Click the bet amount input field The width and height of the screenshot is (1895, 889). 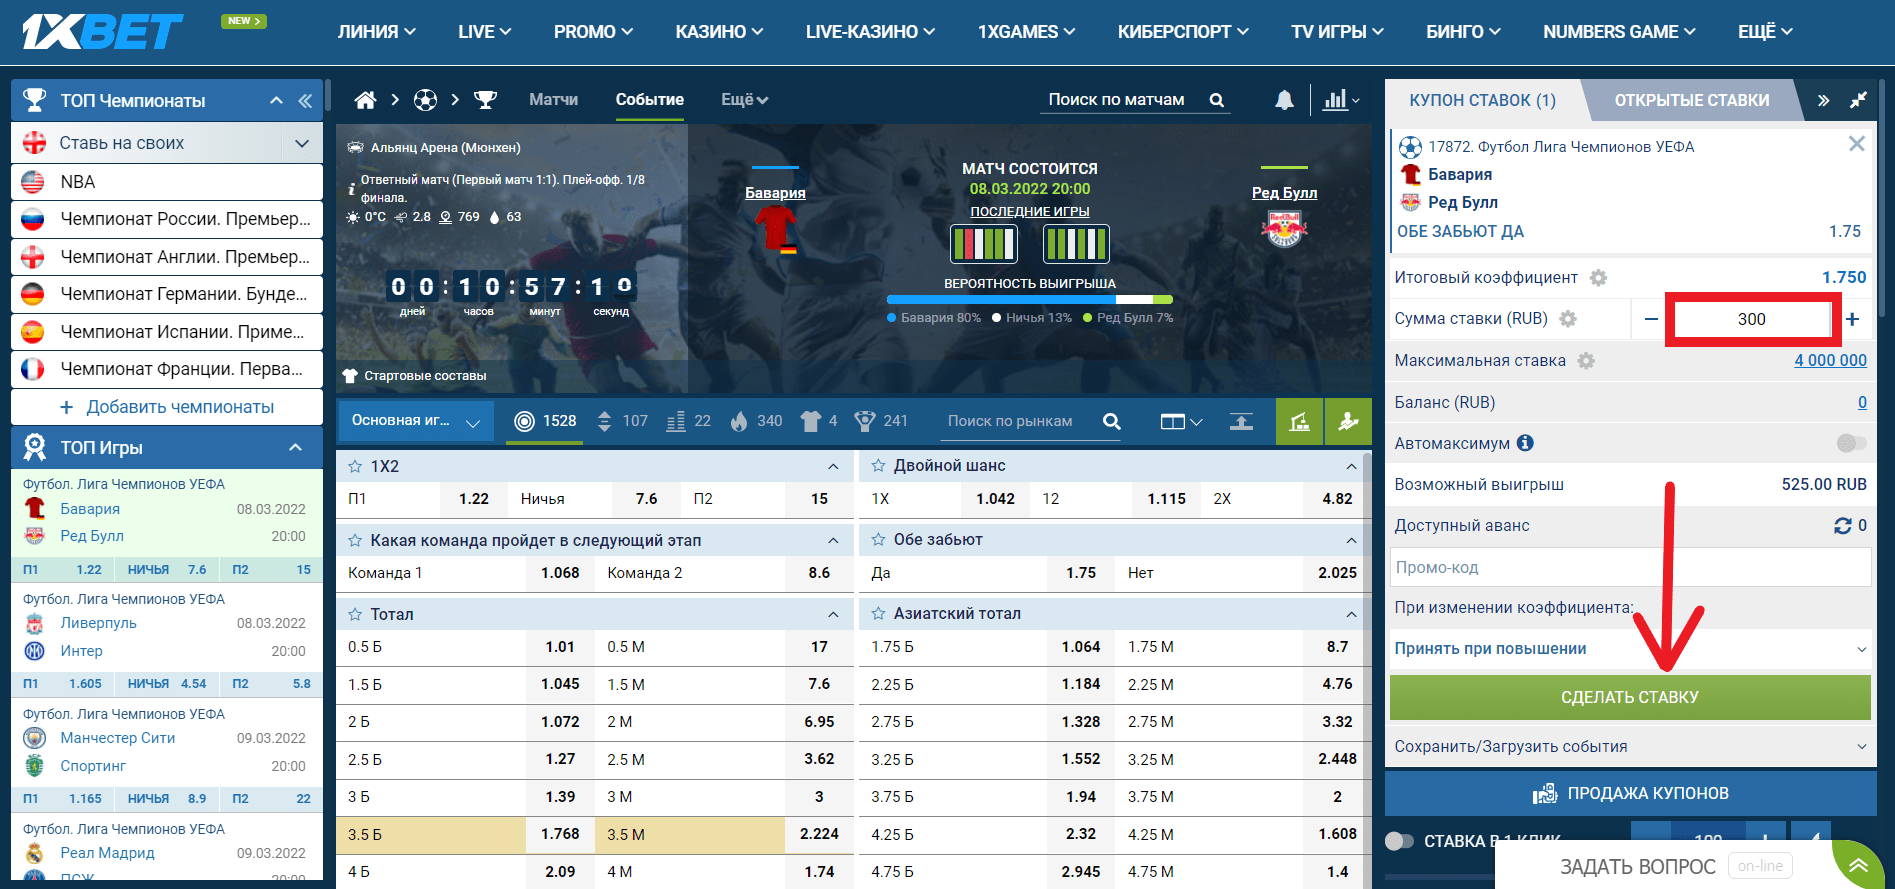tap(1751, 319)
